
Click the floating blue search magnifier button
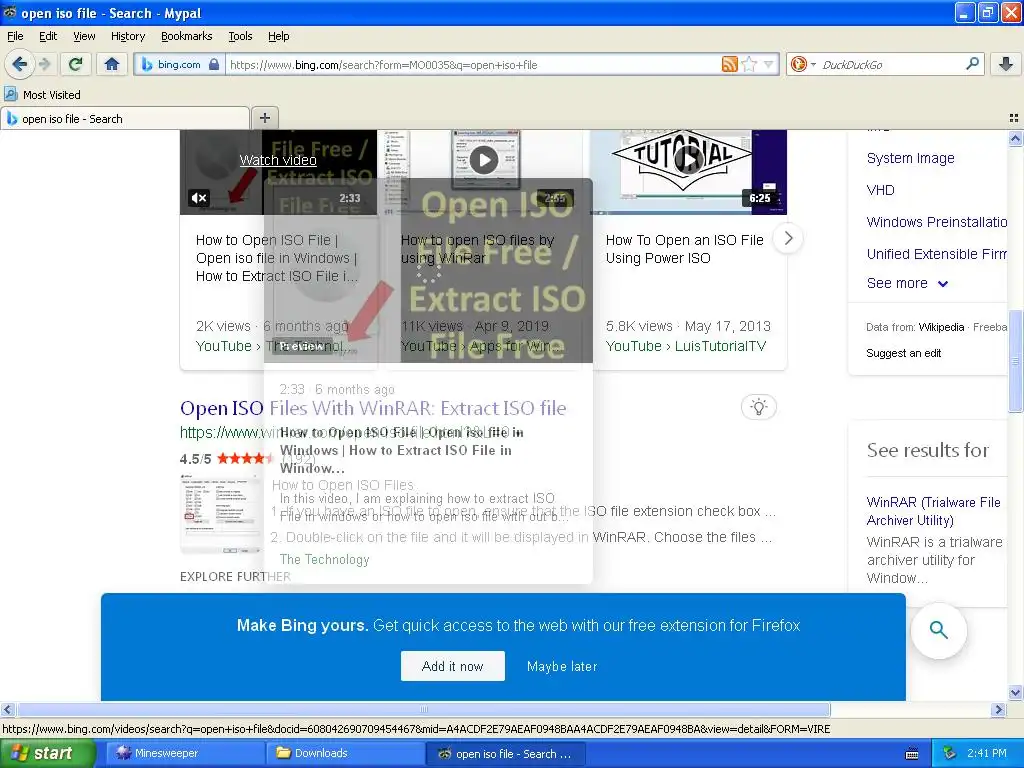938,630
